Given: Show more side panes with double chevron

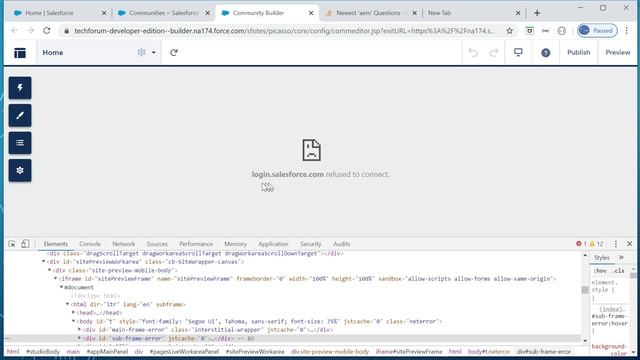Looking at the screenshot, I should [x=621, y=258].
